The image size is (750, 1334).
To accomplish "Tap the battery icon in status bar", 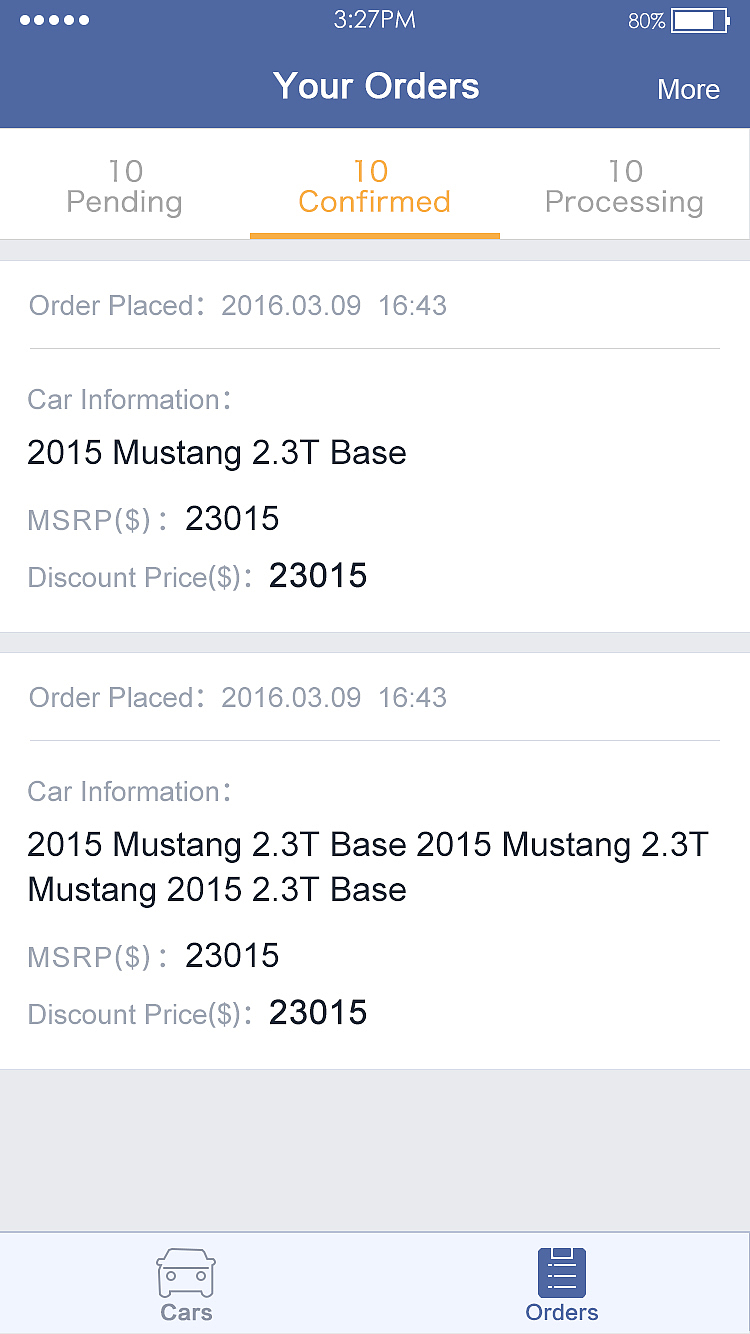I will (699, 20).
